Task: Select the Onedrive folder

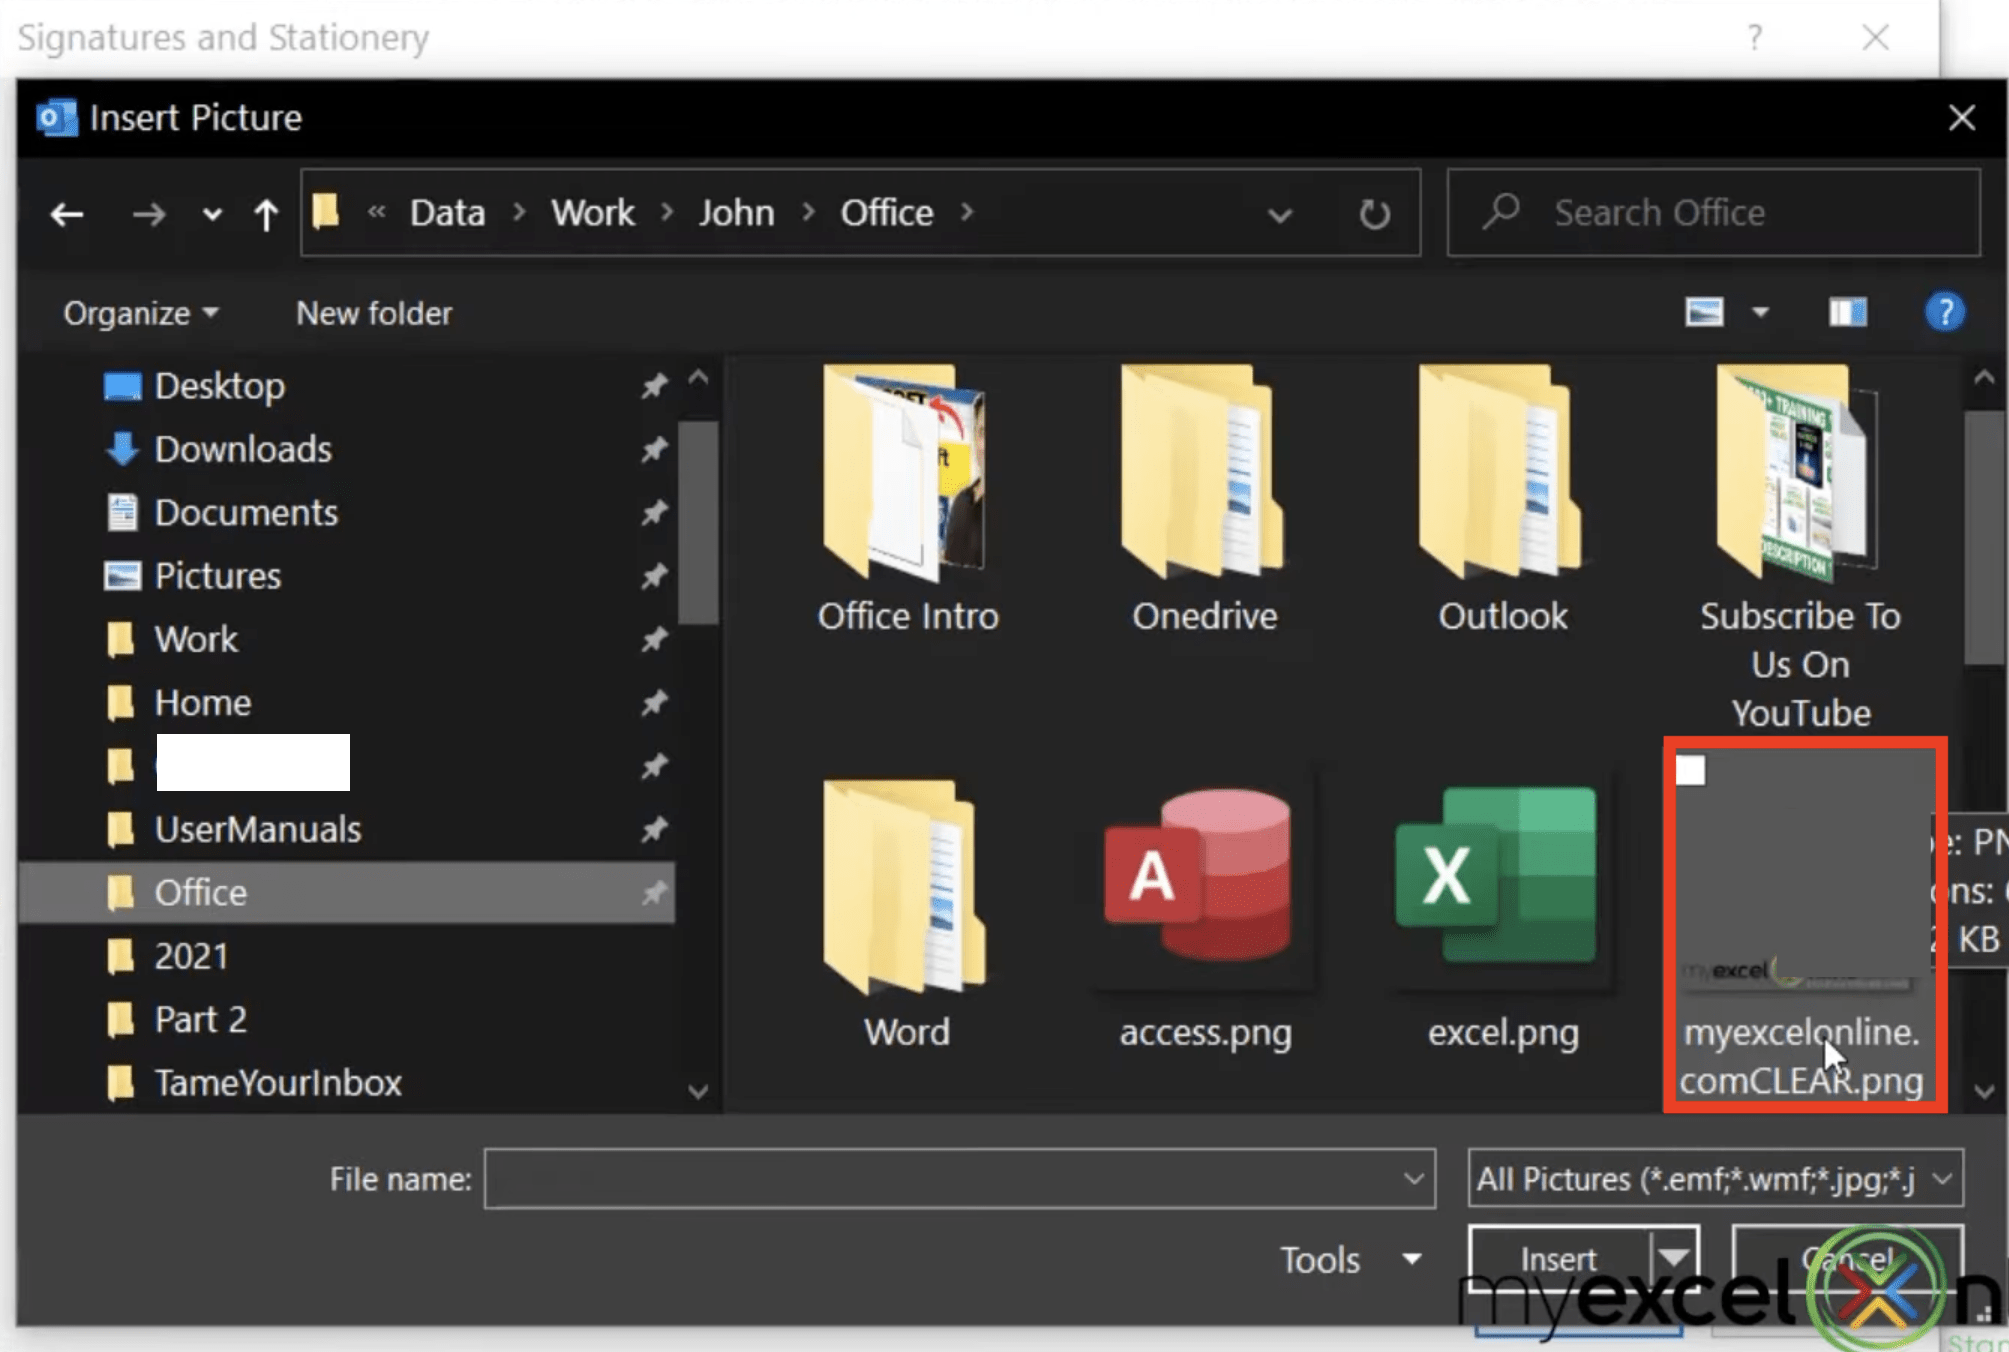Action: 1205,500
